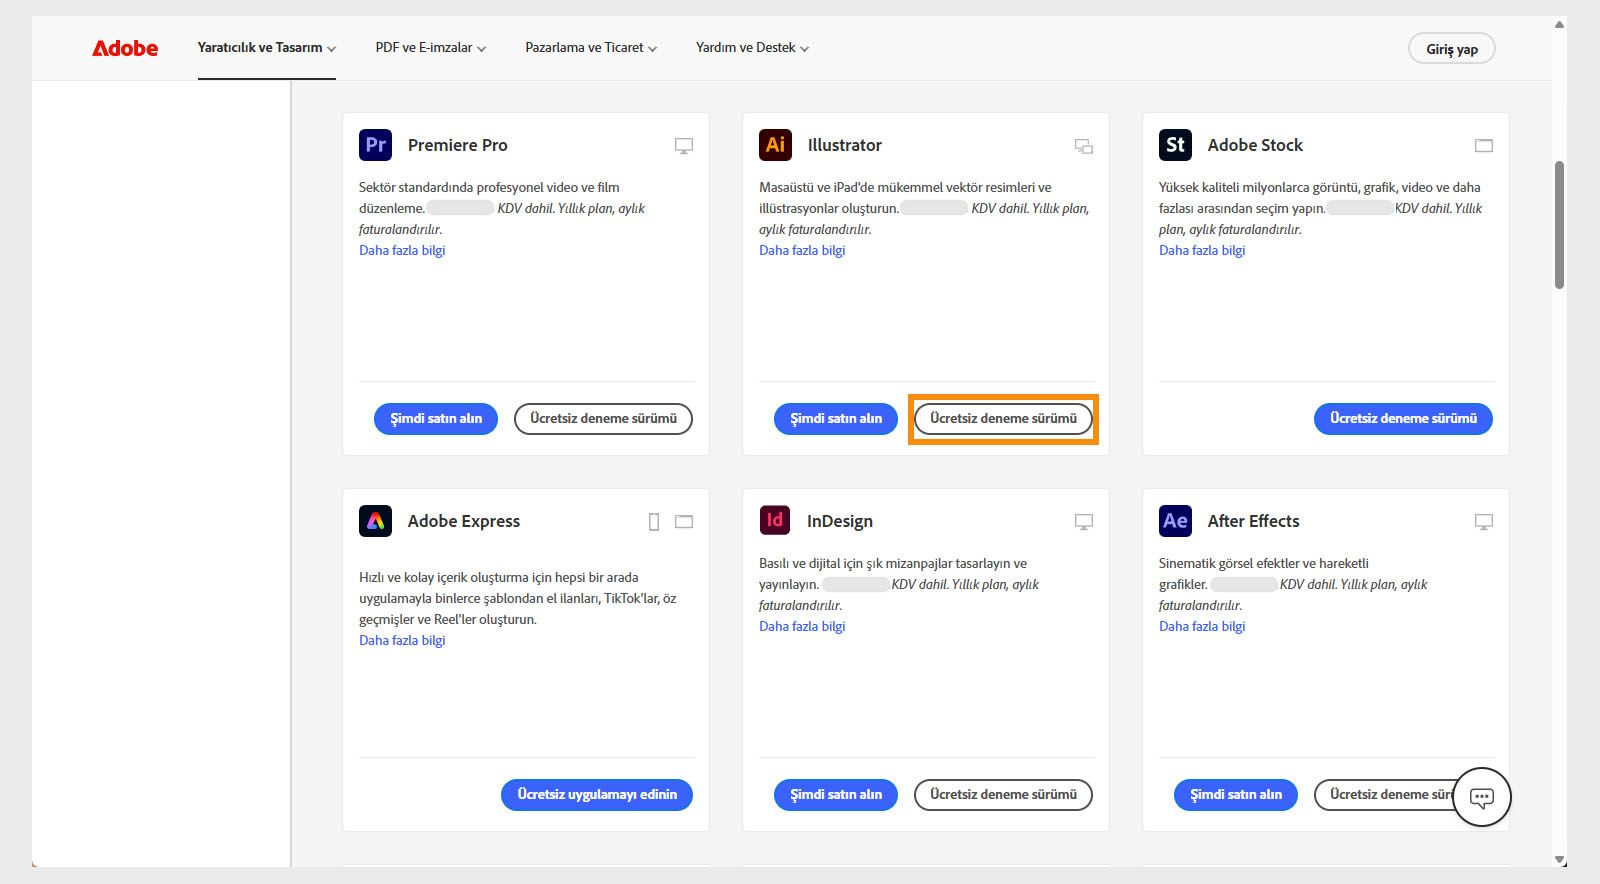Image resolution: width=1600 pixels, height=884 pixels.
Task: Open Daha fazla bilgi link under InDesign
Action: pyautogui.click(x=802, y=627)
